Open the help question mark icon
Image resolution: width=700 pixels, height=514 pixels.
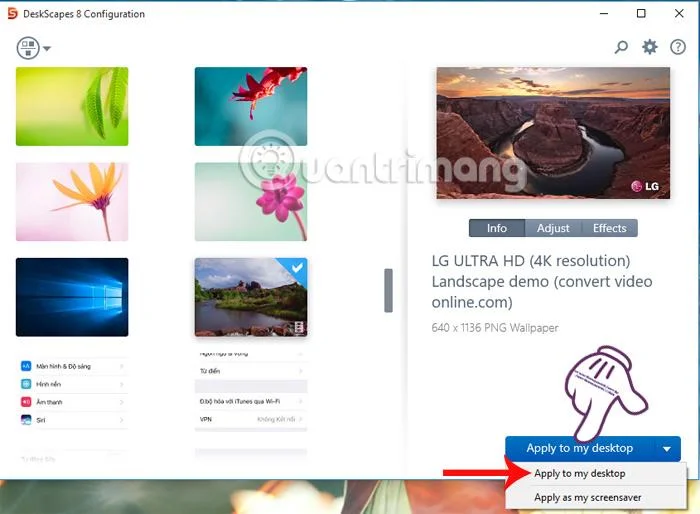678,46
